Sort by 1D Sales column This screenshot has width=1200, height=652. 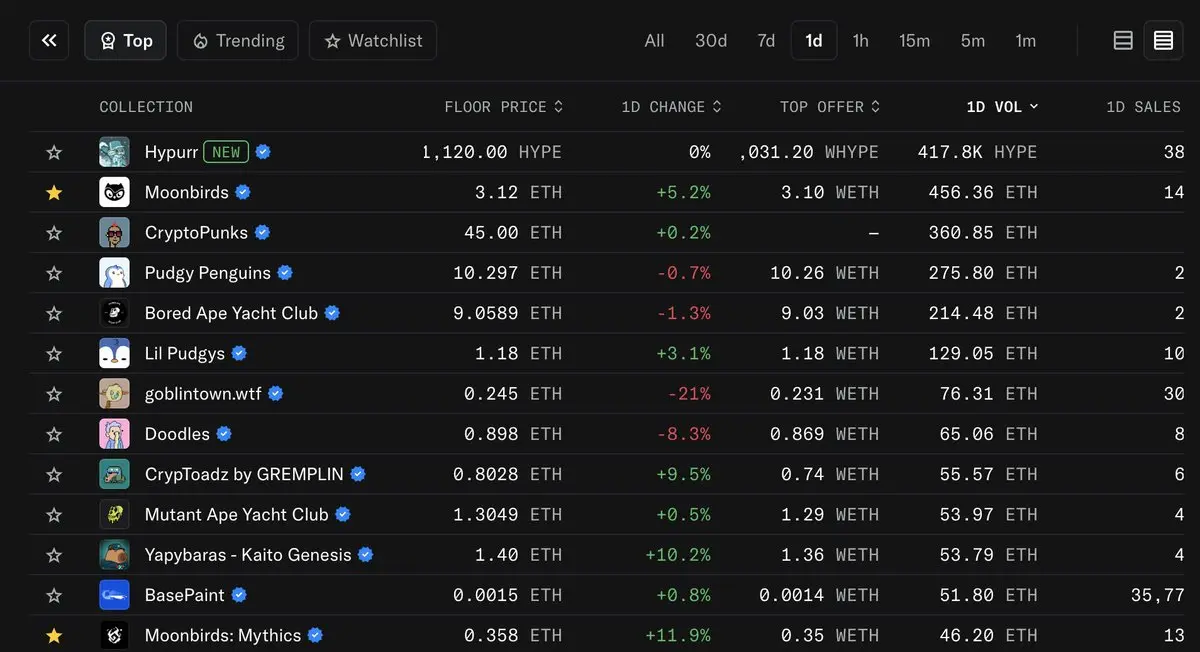[1143, 107]
